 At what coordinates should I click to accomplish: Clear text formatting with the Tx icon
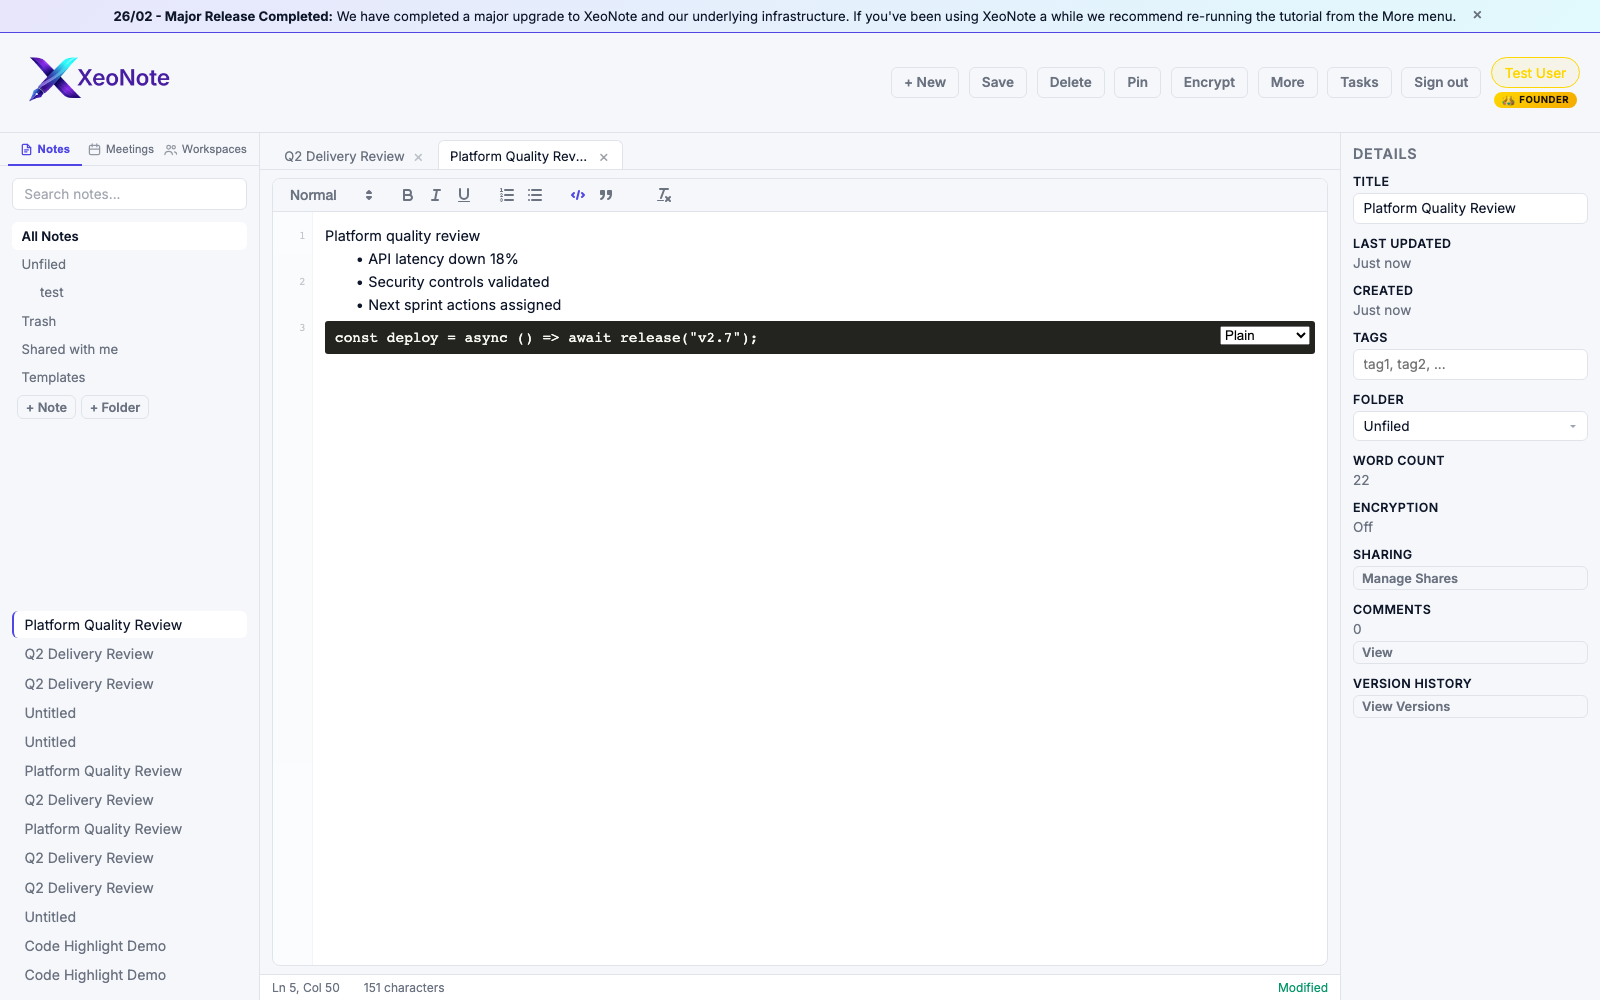click(663, 195)
